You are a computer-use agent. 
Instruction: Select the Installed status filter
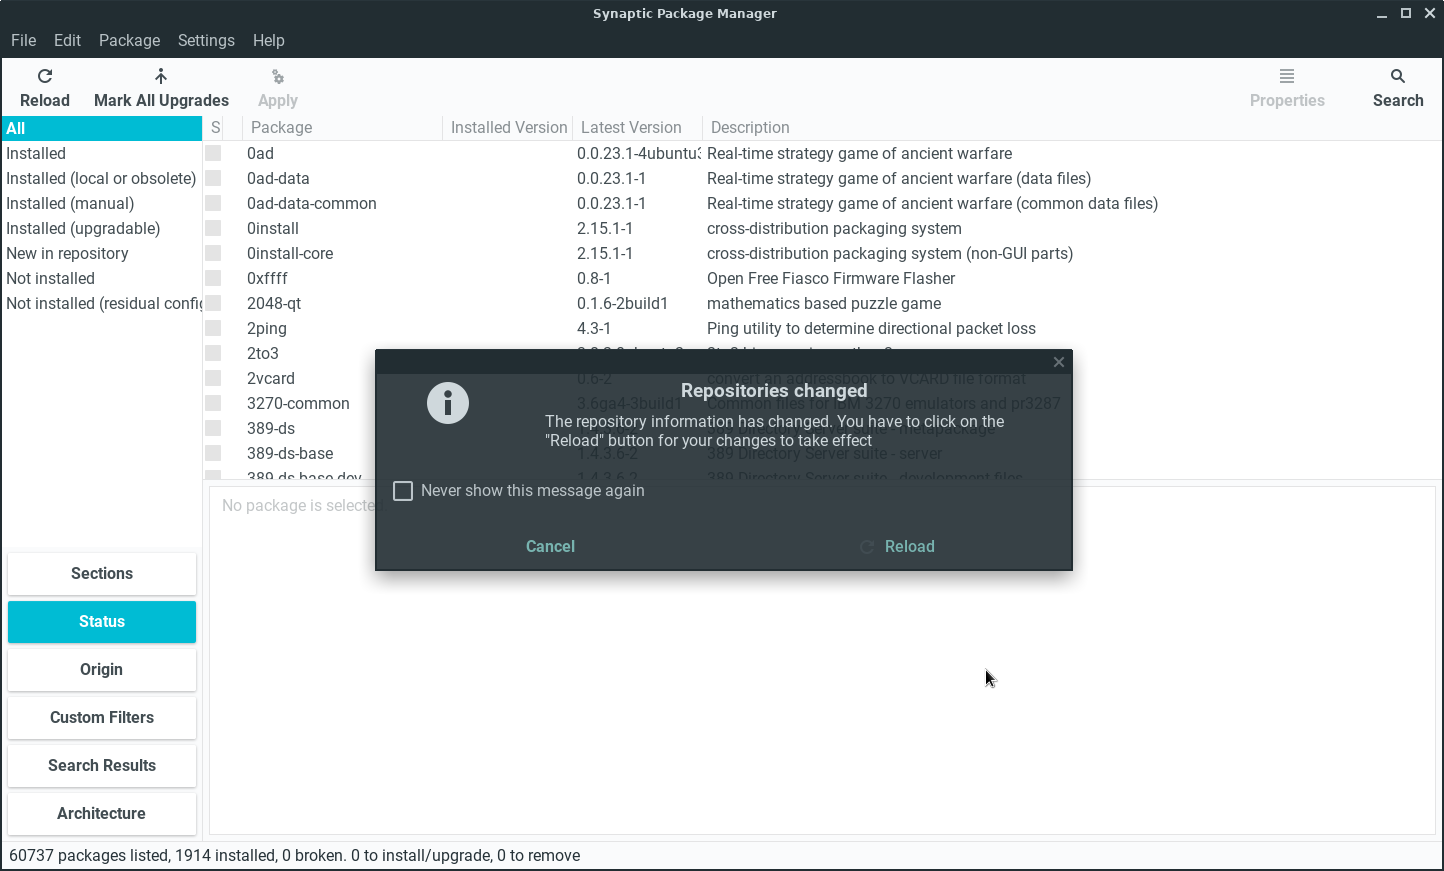pyautogui.click(x=102, y=153)
